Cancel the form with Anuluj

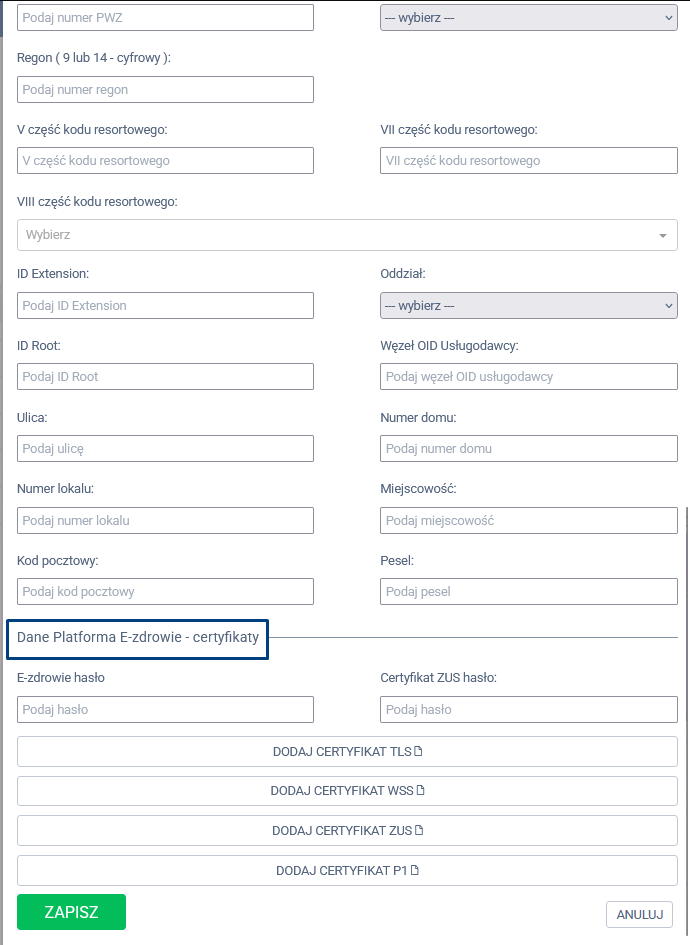[639, 914]
